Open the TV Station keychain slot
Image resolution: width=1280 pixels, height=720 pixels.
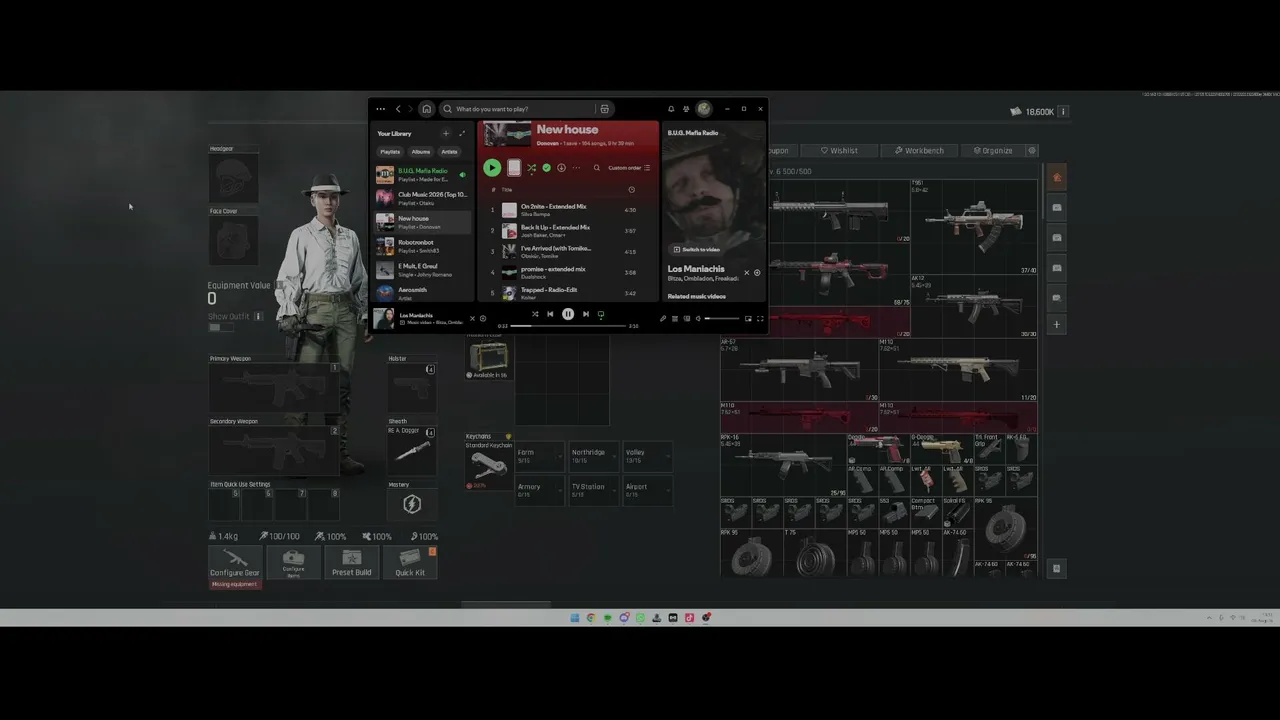point(594,490)
